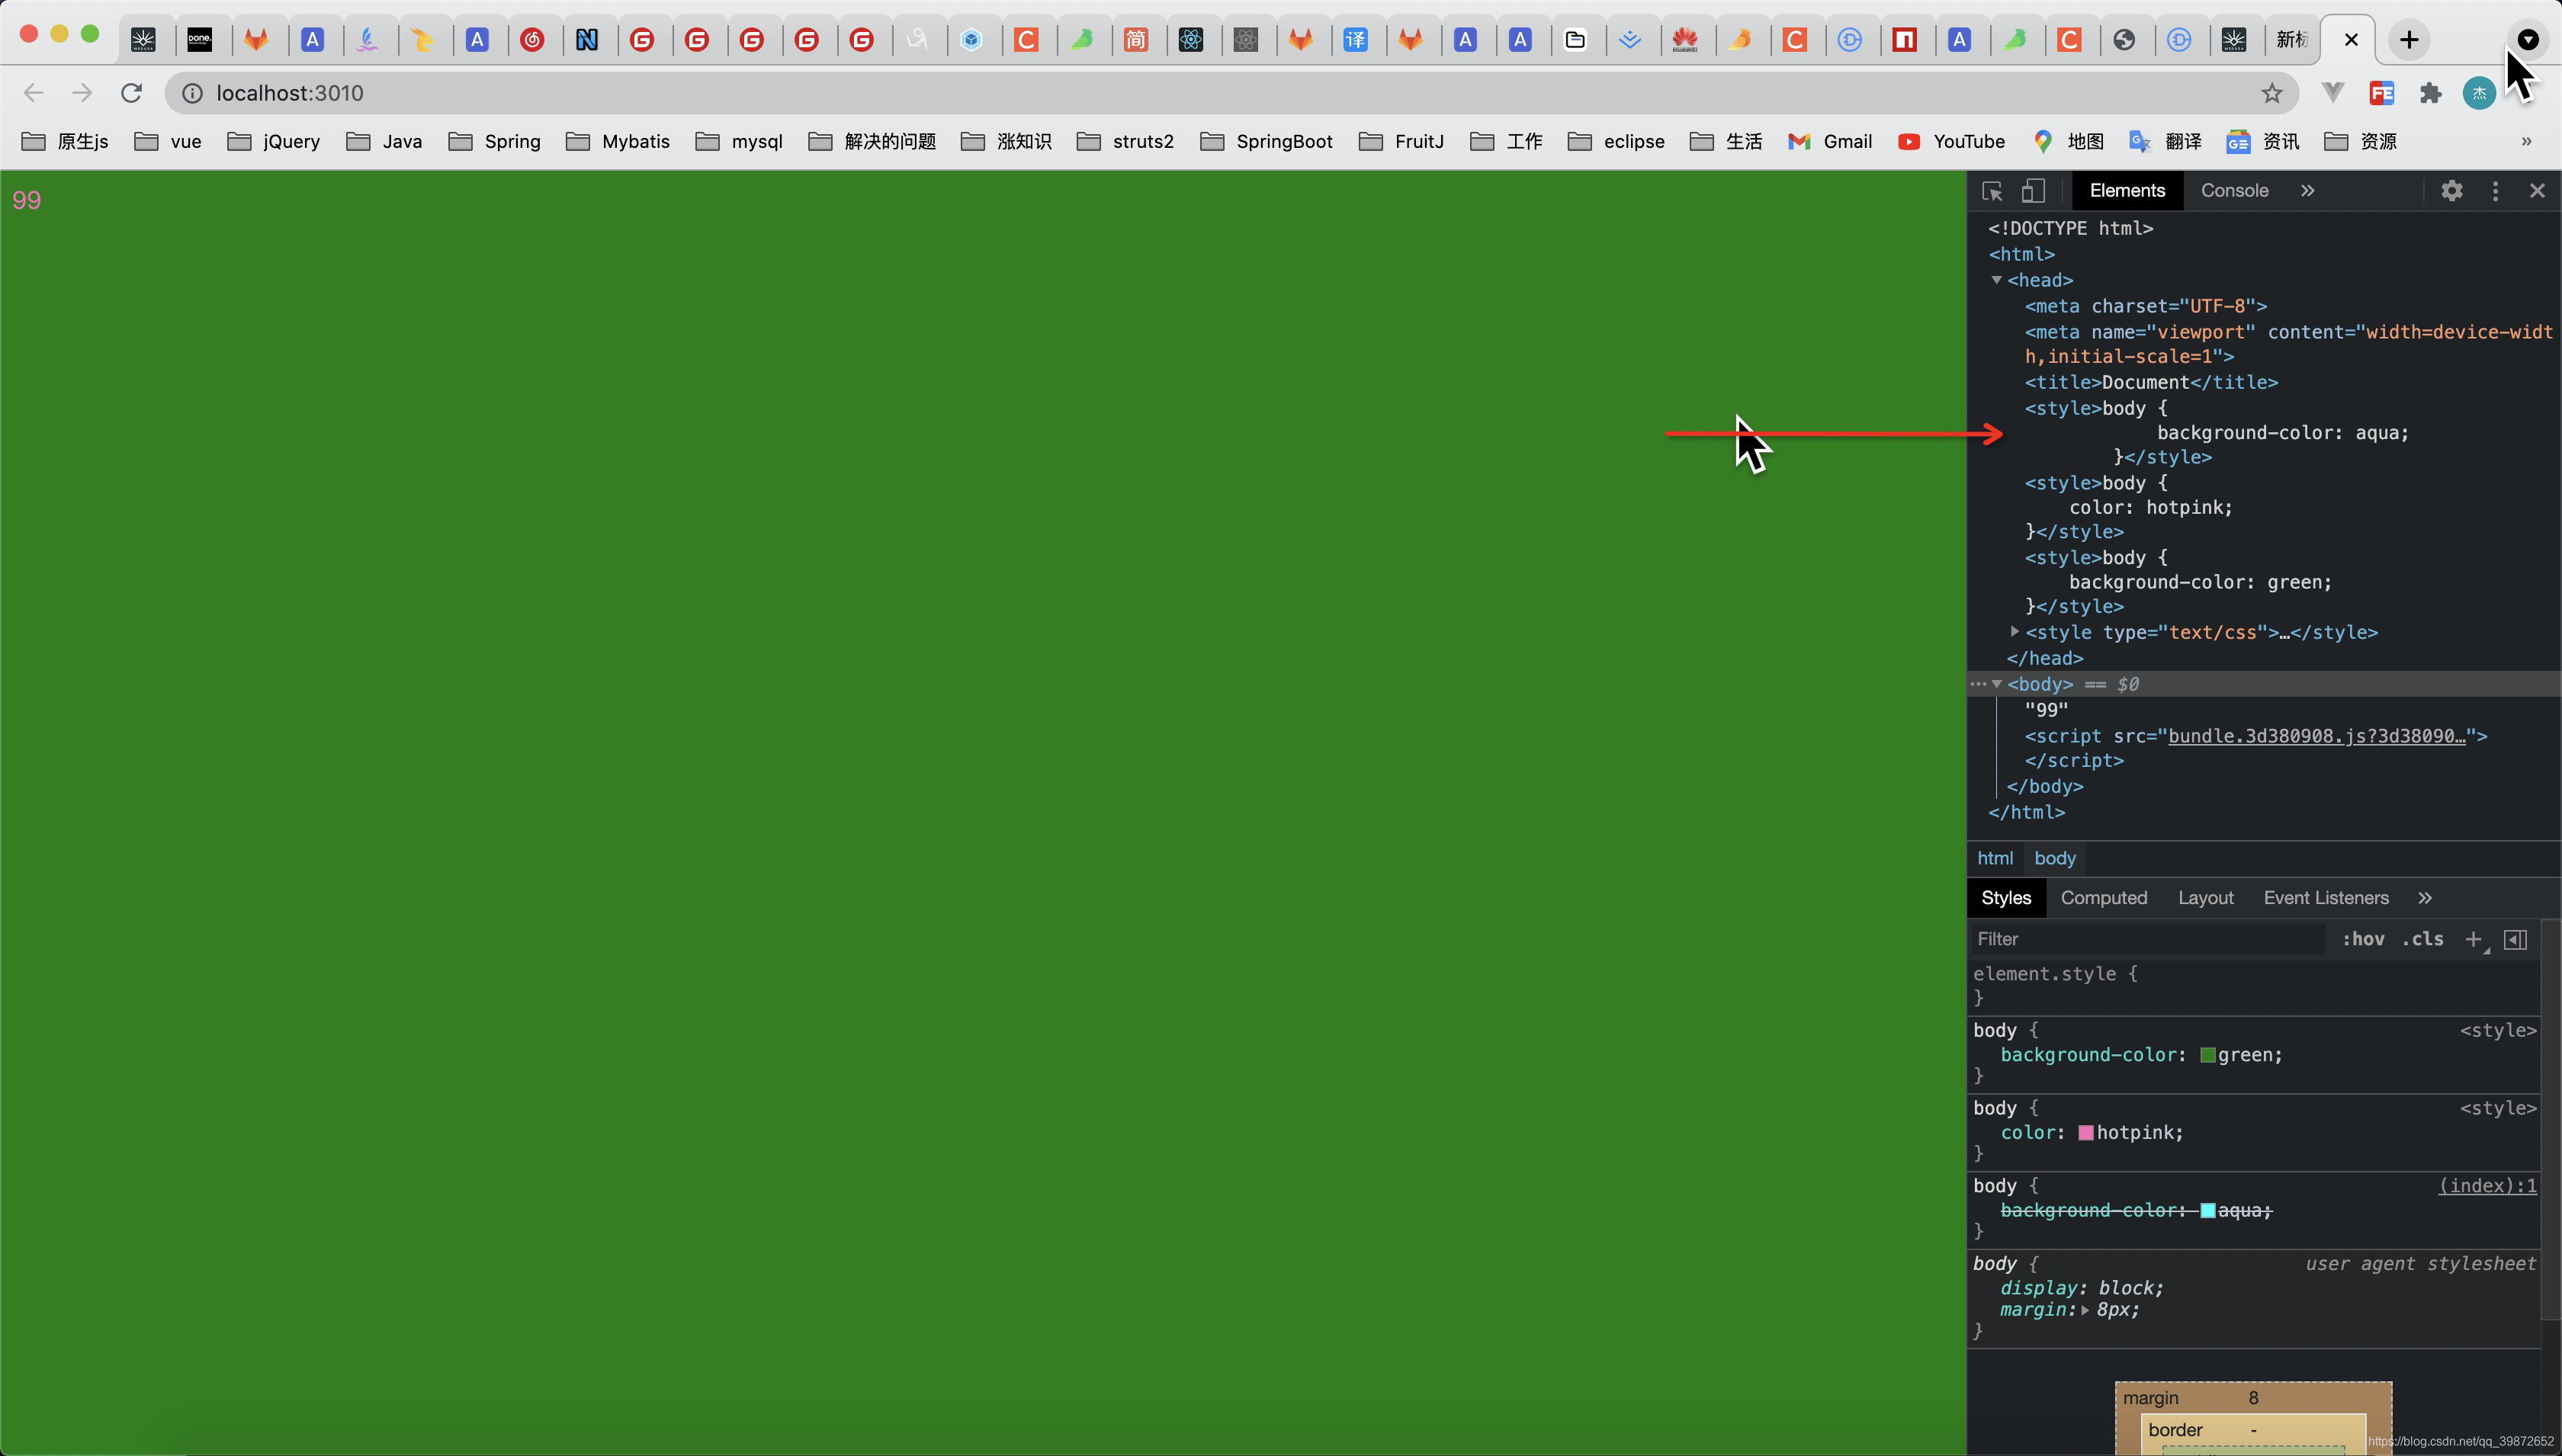Image resolution: width=2562 pixels, height=1456 pixels.
Task: Open the Vue devtools extension icon
Action: pyautogui.click(x=2332, y=93)
